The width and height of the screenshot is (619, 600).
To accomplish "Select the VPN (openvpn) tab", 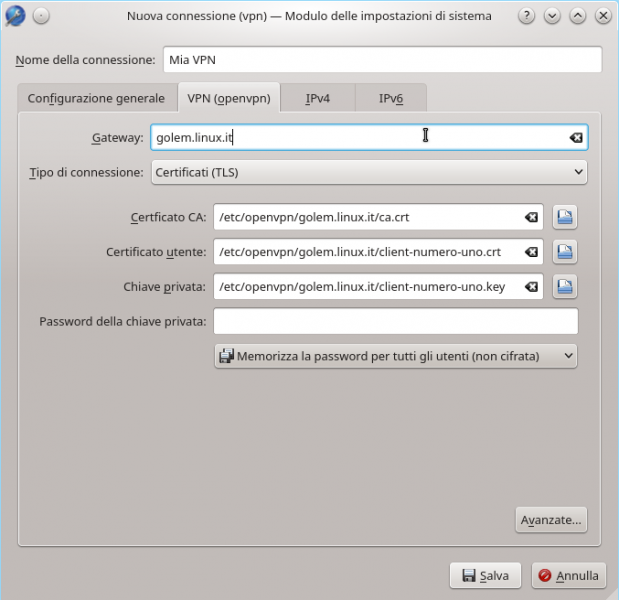I will (x=229, y=98).
